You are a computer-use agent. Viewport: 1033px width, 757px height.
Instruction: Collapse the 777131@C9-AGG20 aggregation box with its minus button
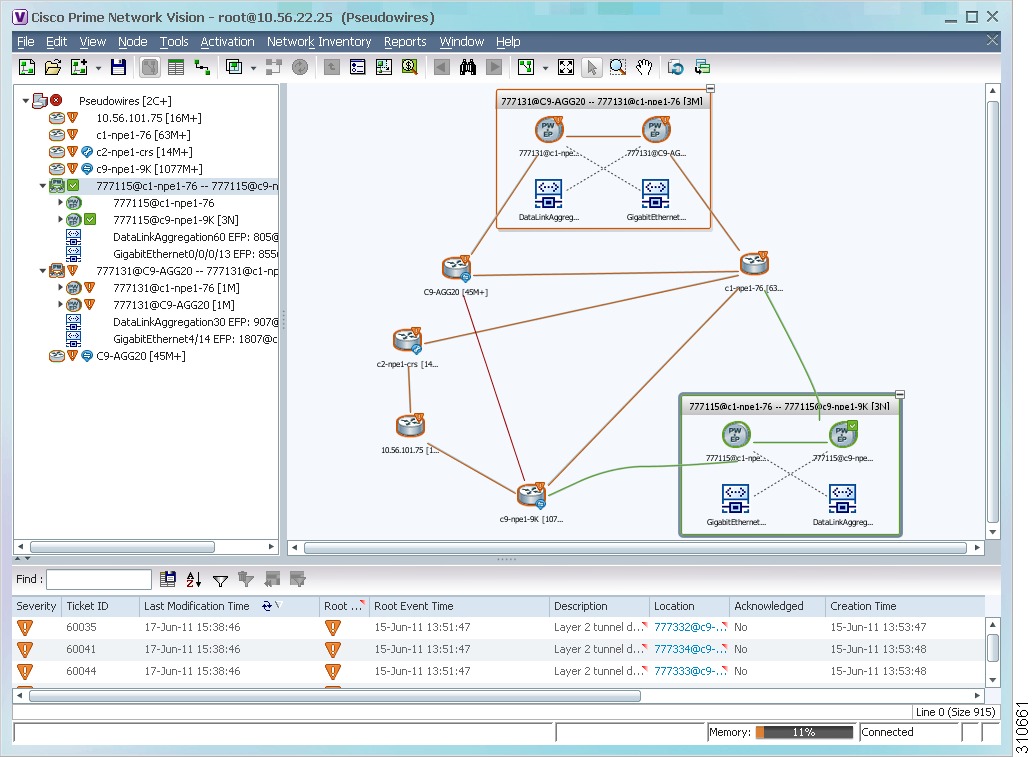(x=710, y=88)
